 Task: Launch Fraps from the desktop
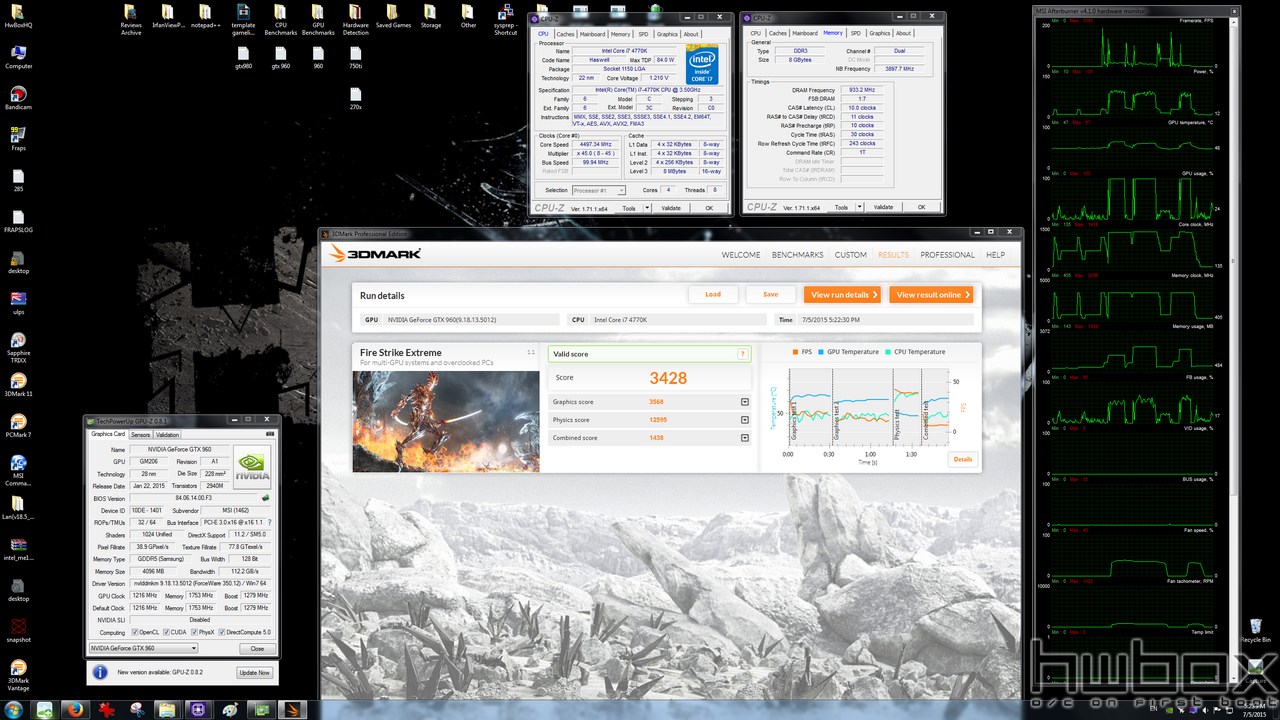click(18, 136)
